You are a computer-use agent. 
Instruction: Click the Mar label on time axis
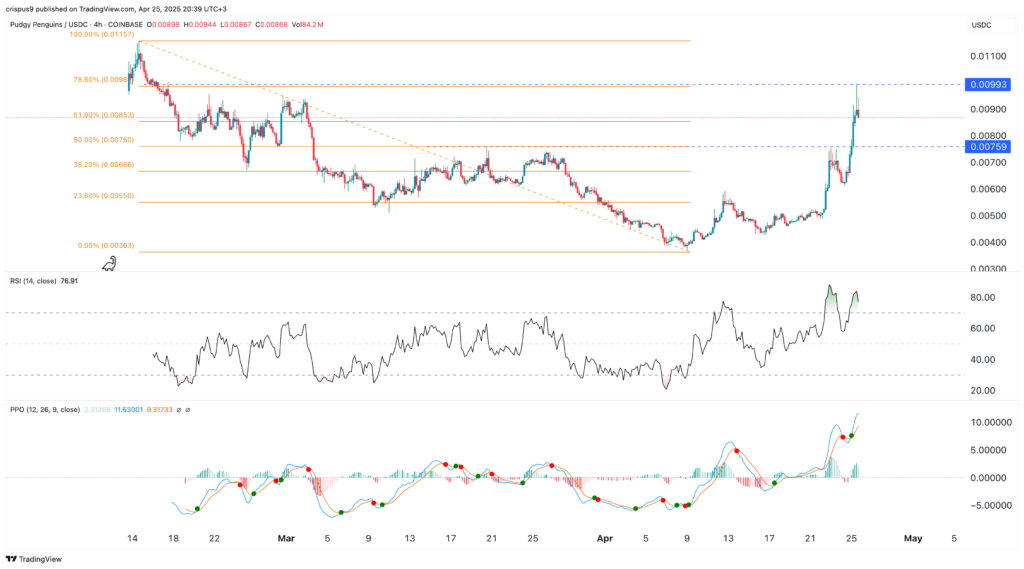[287, 538]
